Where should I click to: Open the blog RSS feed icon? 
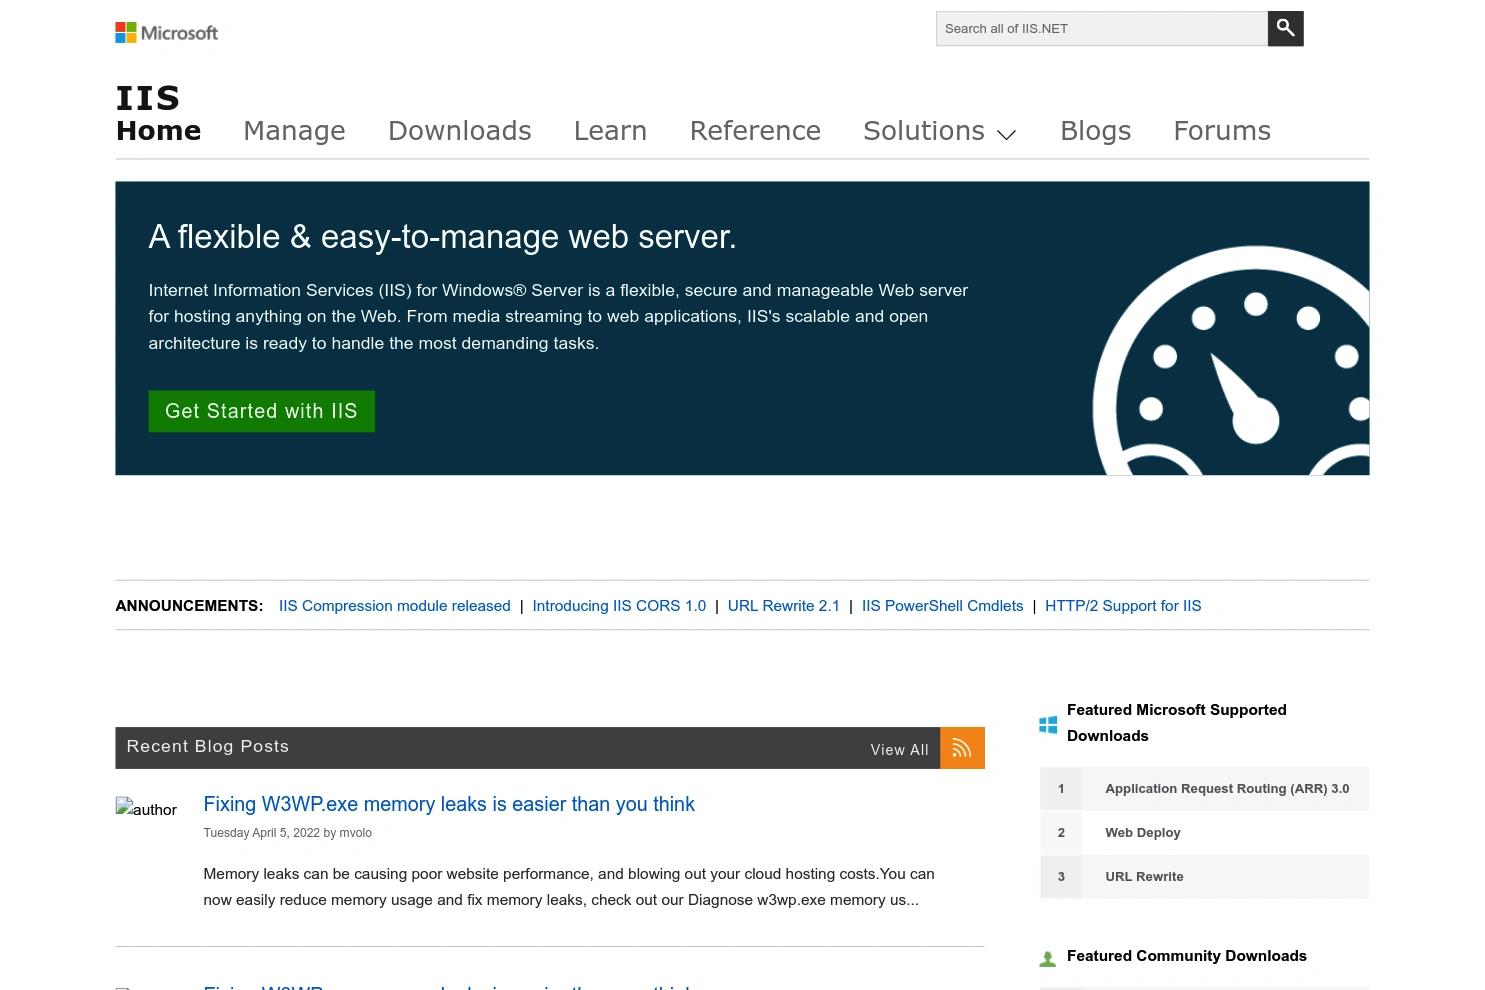click(962, 748)
